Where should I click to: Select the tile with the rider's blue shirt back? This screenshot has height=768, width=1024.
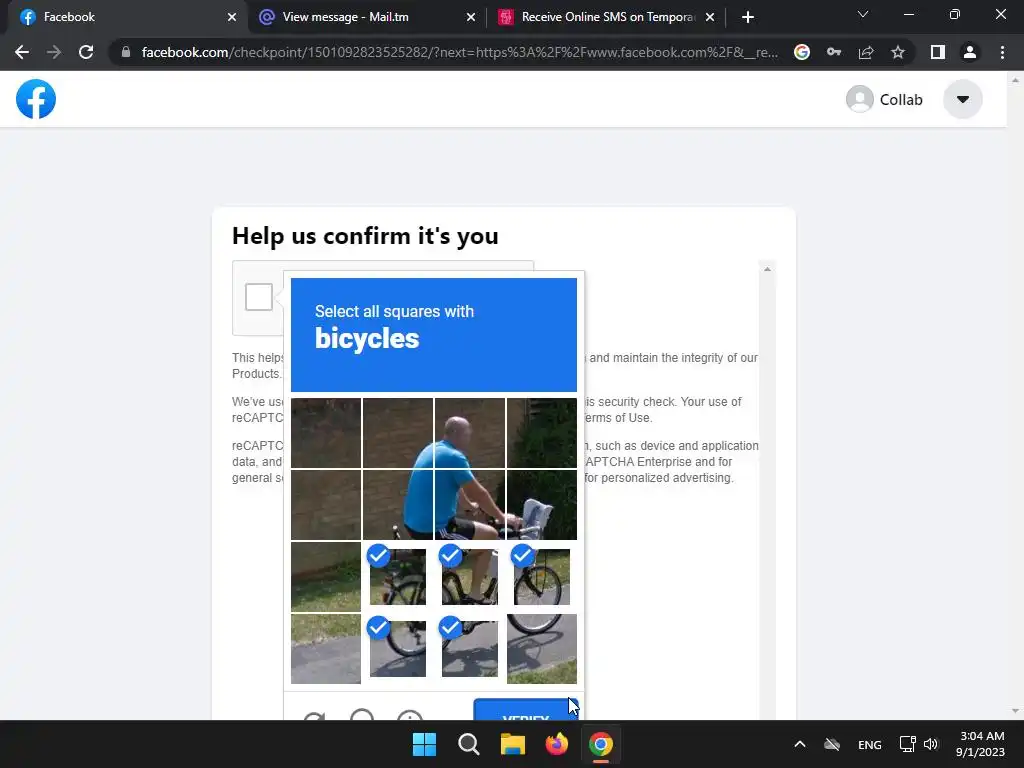click(x=398, y=505)
